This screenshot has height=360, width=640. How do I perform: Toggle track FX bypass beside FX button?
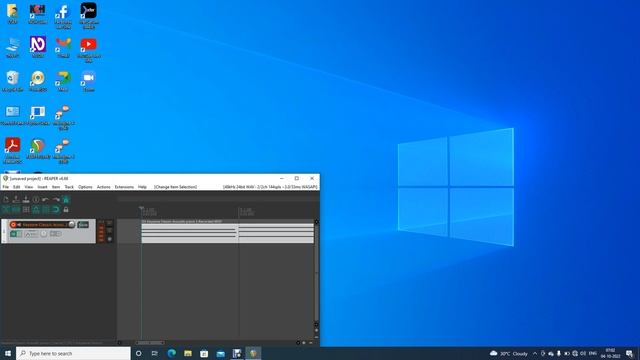[19, 234]
